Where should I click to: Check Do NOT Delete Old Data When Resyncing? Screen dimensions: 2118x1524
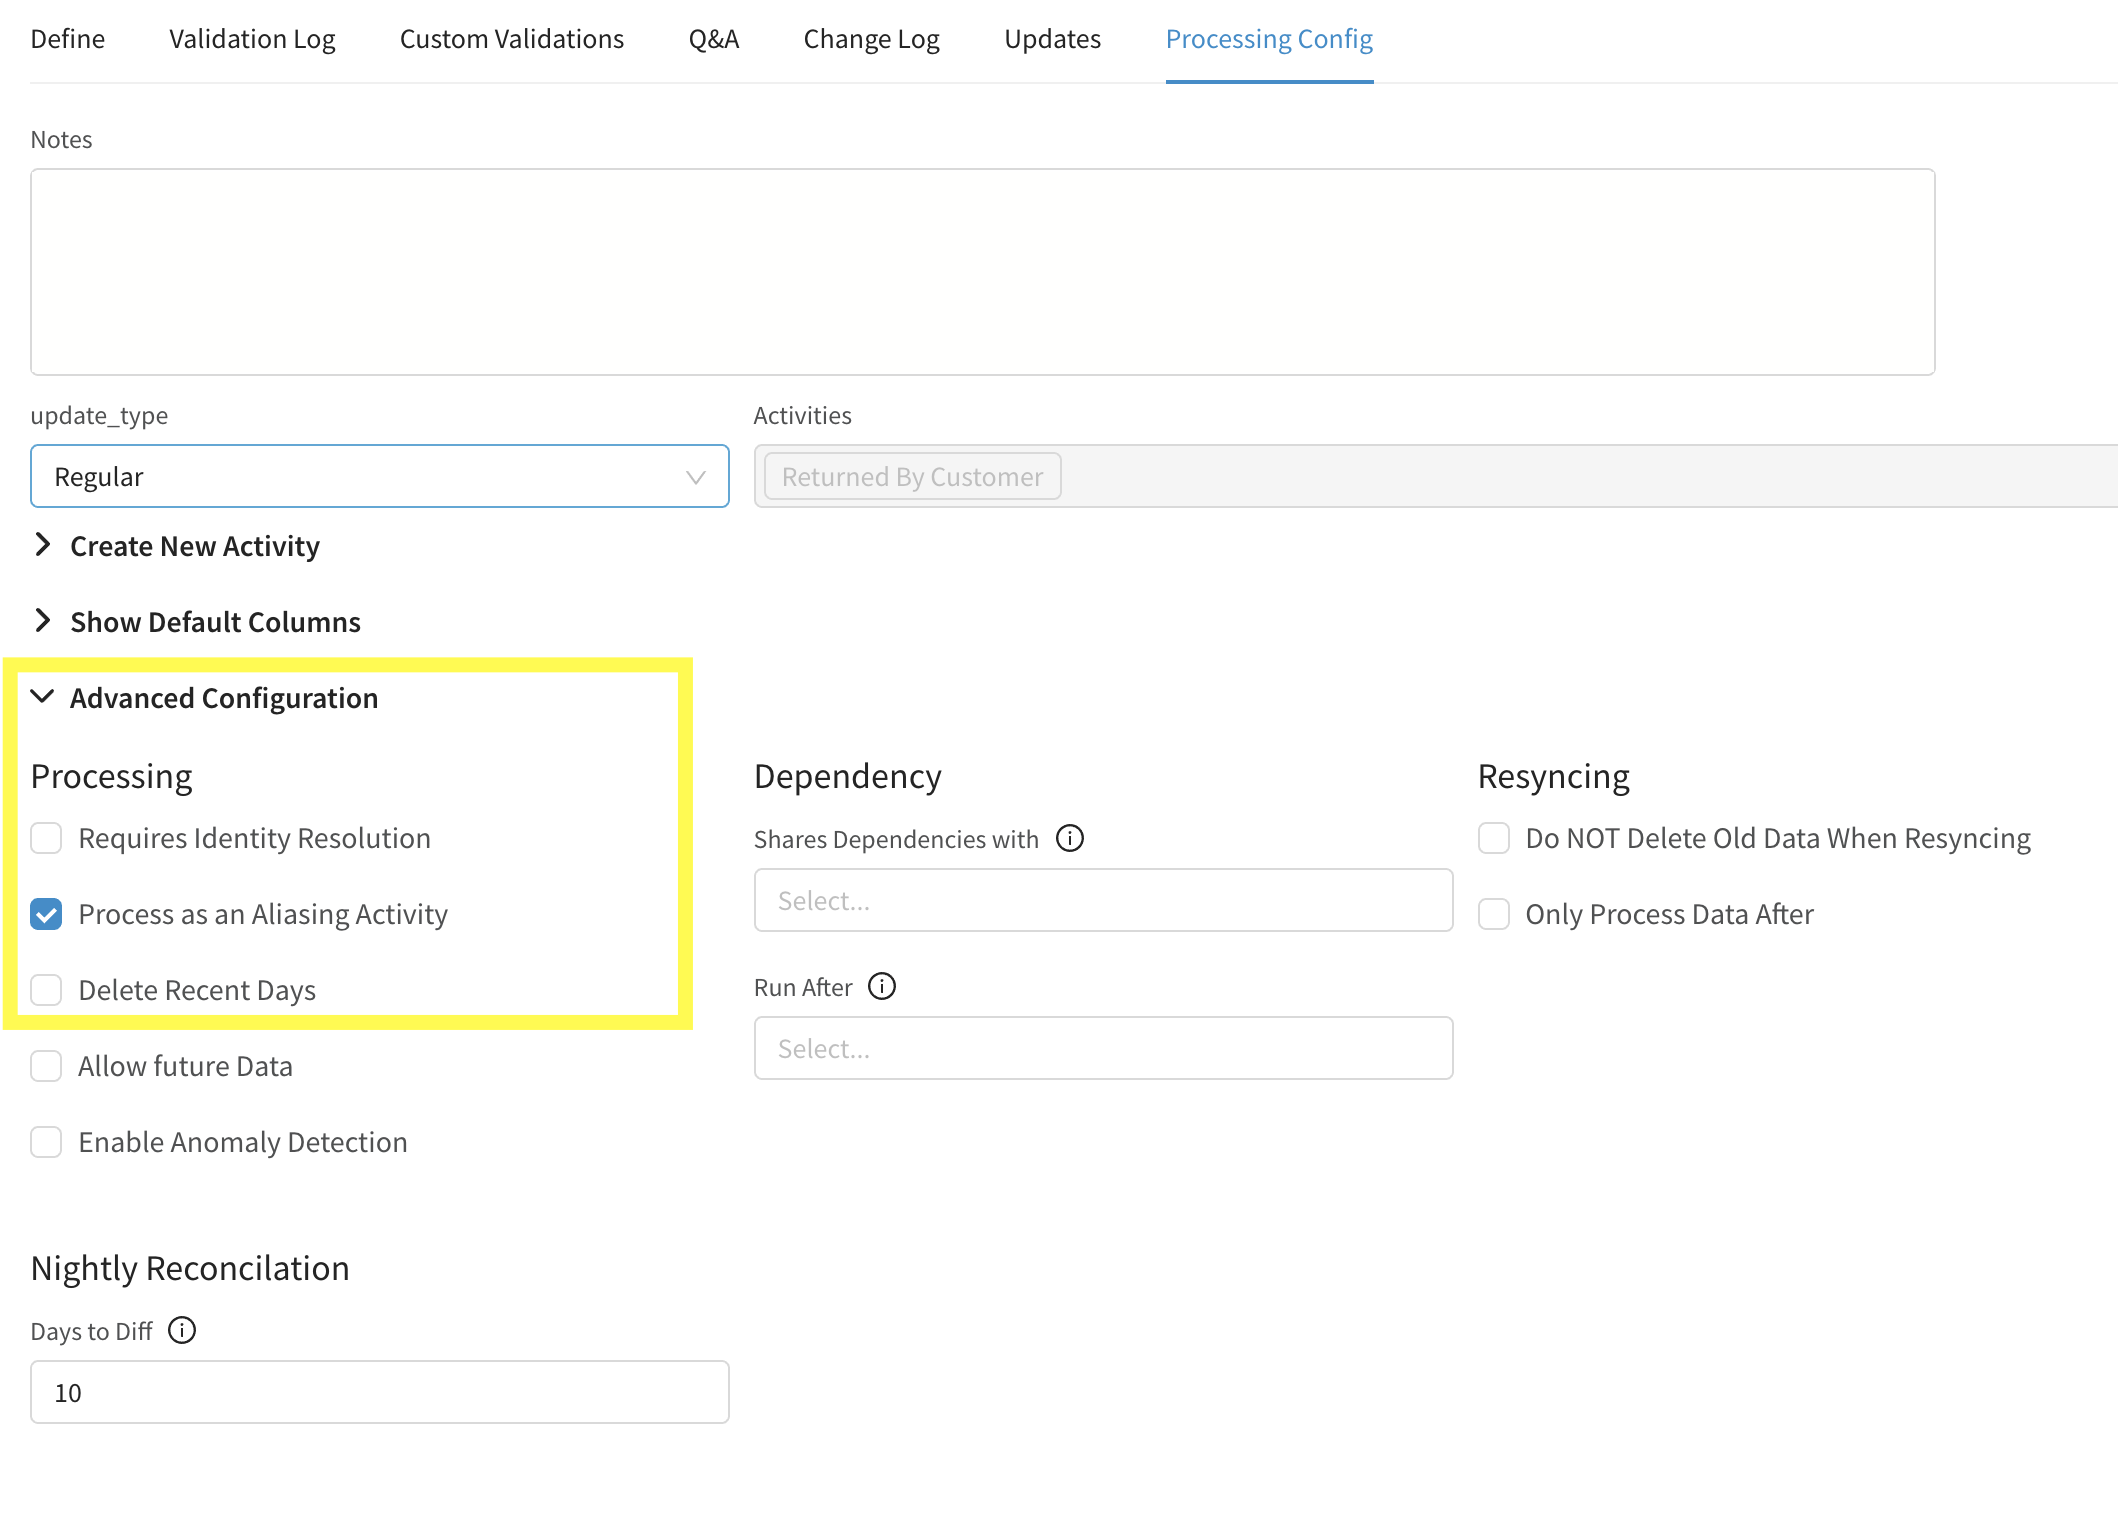1493,838
